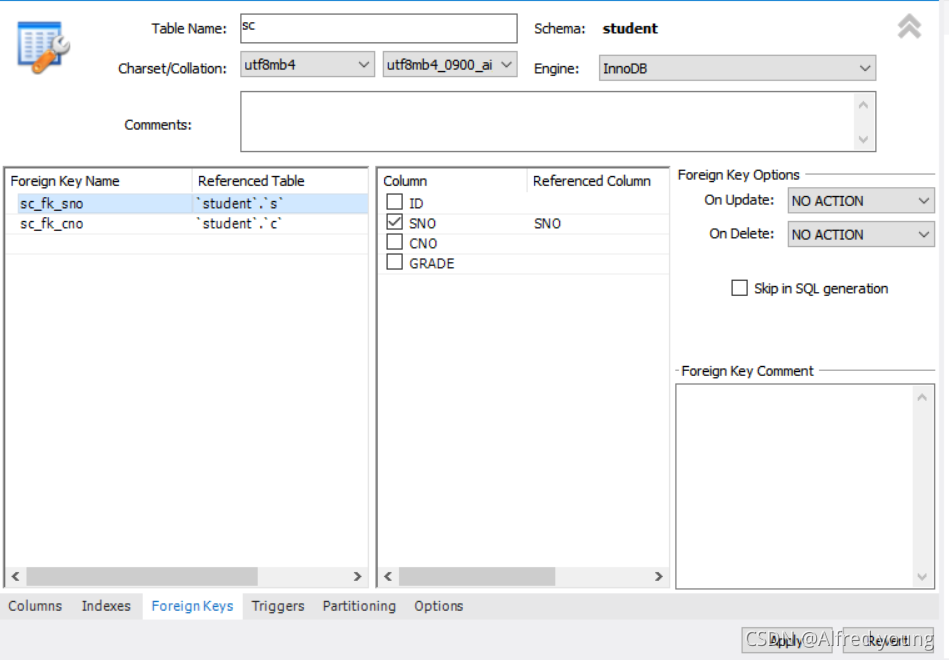This screenshot has height=660, width=949.
Task: Click the Table Name input field
Action: tap(379, 28)
